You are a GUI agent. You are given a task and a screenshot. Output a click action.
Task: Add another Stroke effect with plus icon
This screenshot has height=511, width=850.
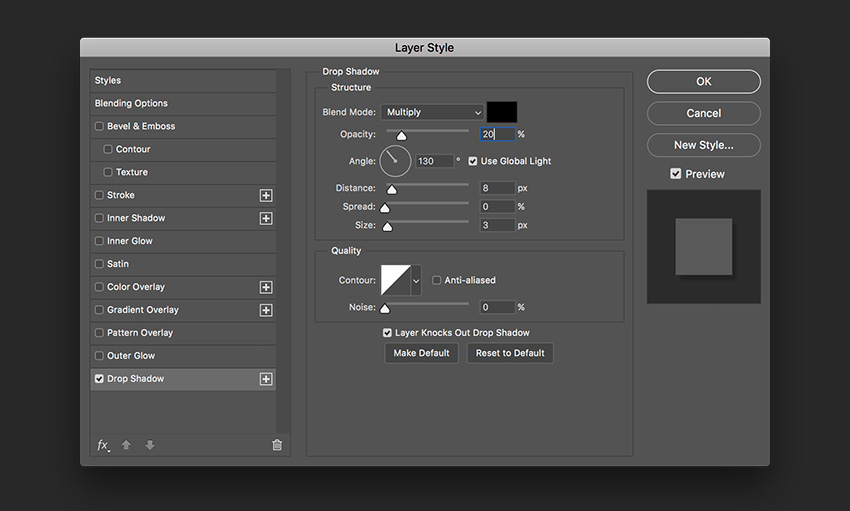[266, 195]
